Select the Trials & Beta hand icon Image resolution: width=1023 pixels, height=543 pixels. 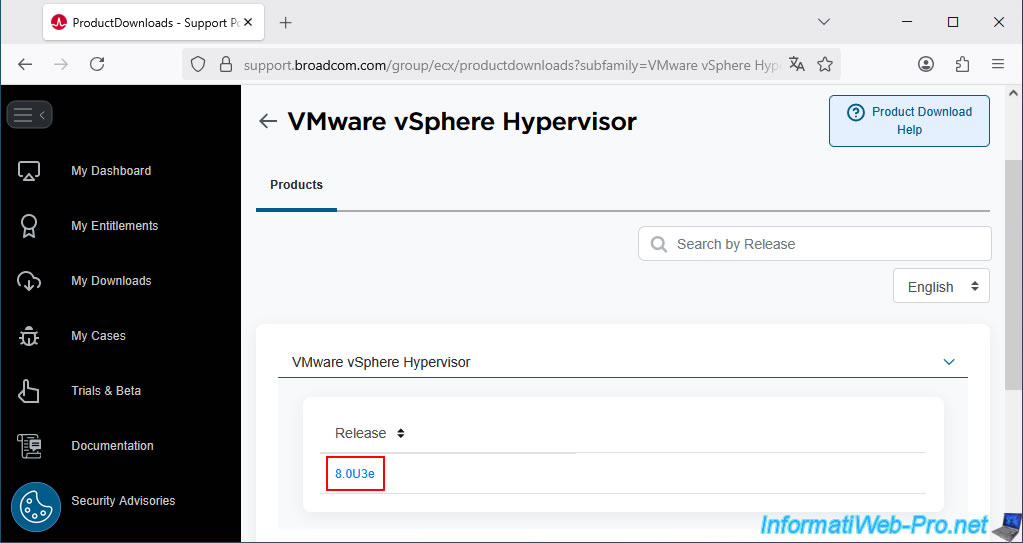[x=29, y=391]
